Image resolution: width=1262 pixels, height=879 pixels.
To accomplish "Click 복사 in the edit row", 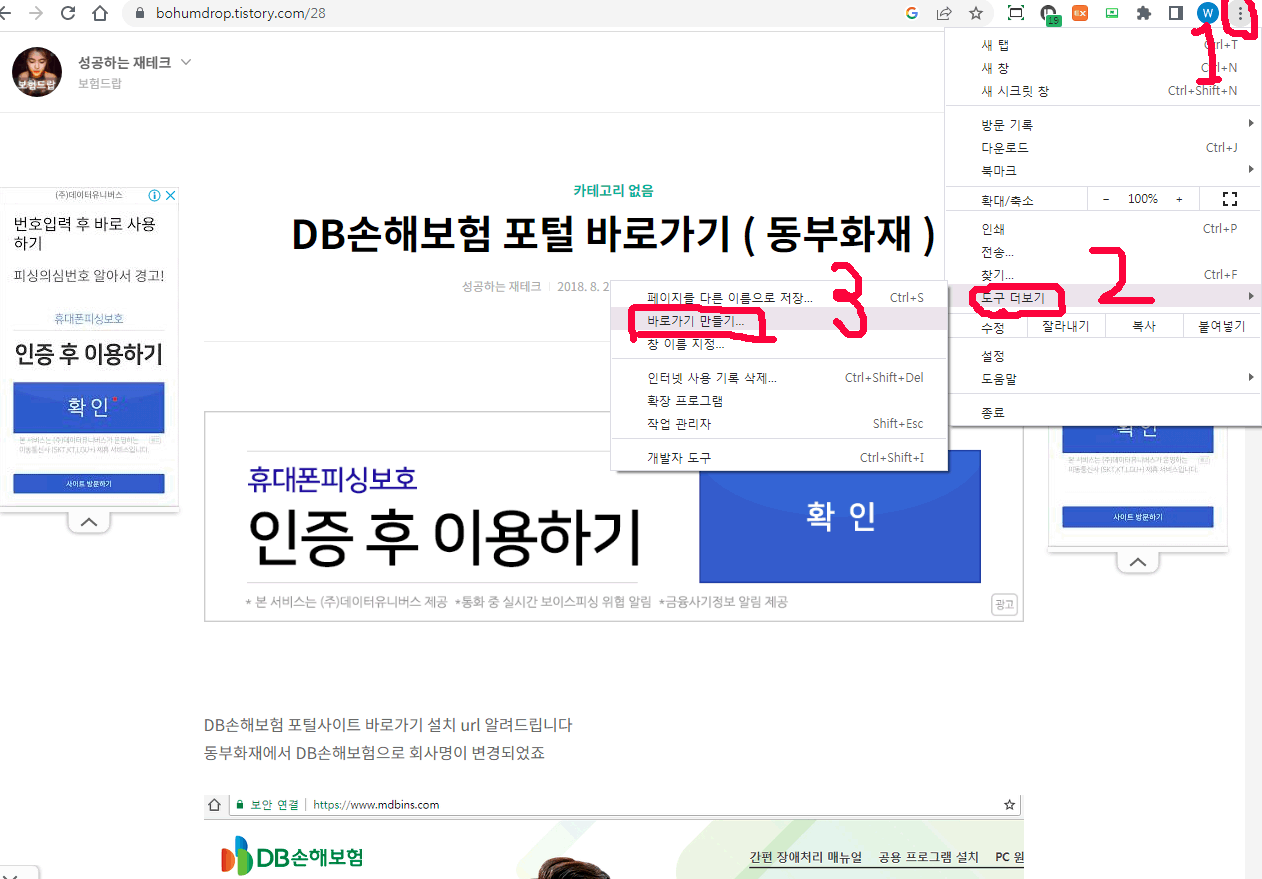I will coord(1144,326).
